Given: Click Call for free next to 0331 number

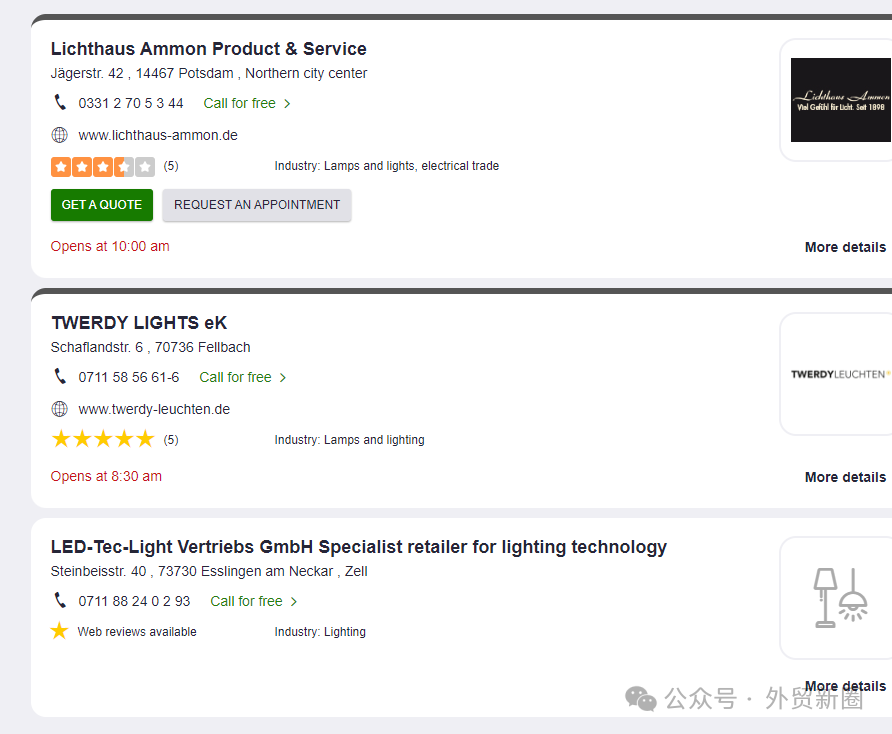Looking at the screenshot, I should click(x=247, y=103).
